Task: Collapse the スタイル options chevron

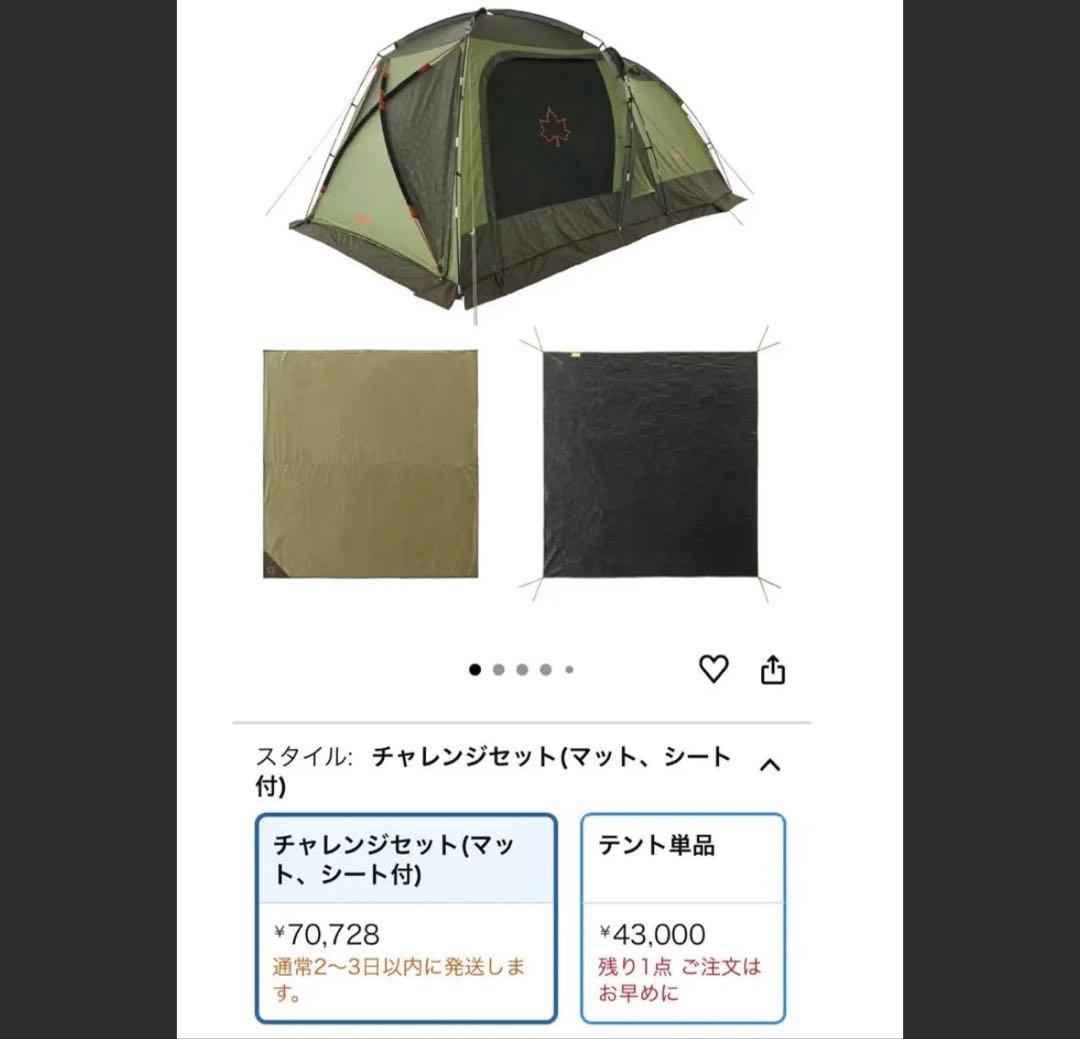Action: 770,765
